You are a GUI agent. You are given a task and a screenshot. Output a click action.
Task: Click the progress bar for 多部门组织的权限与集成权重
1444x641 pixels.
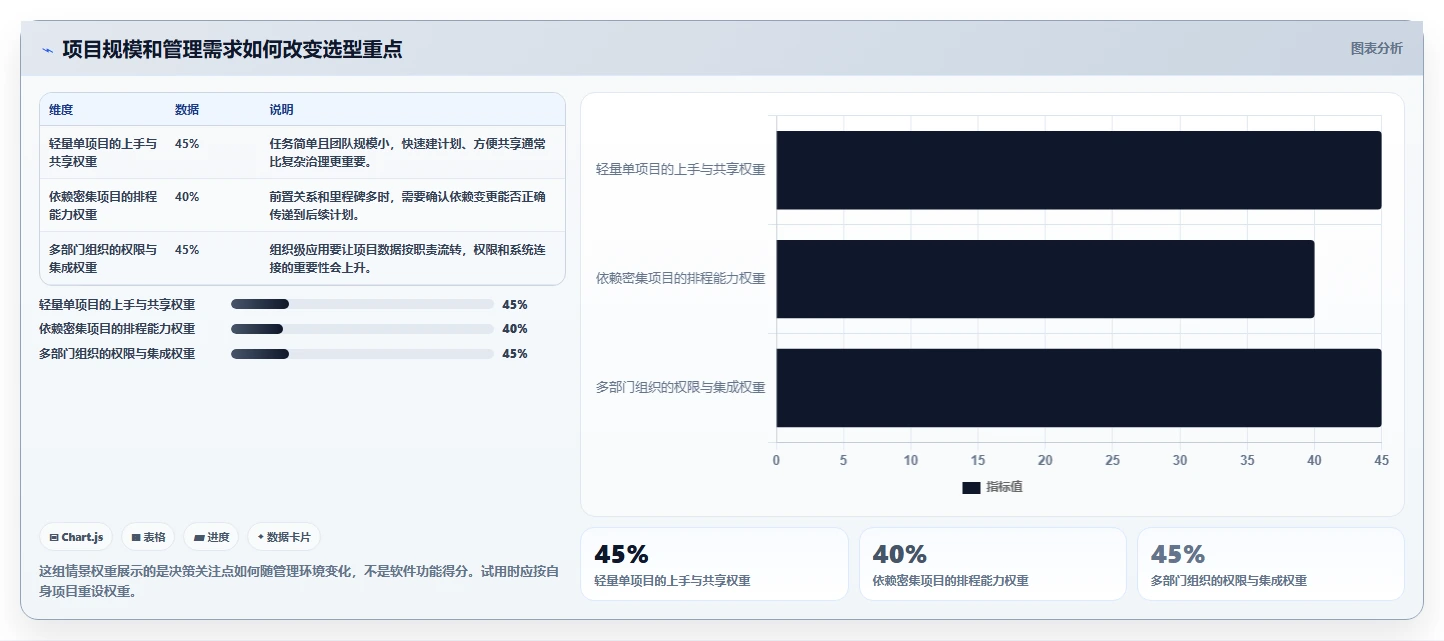coord(362,353)
